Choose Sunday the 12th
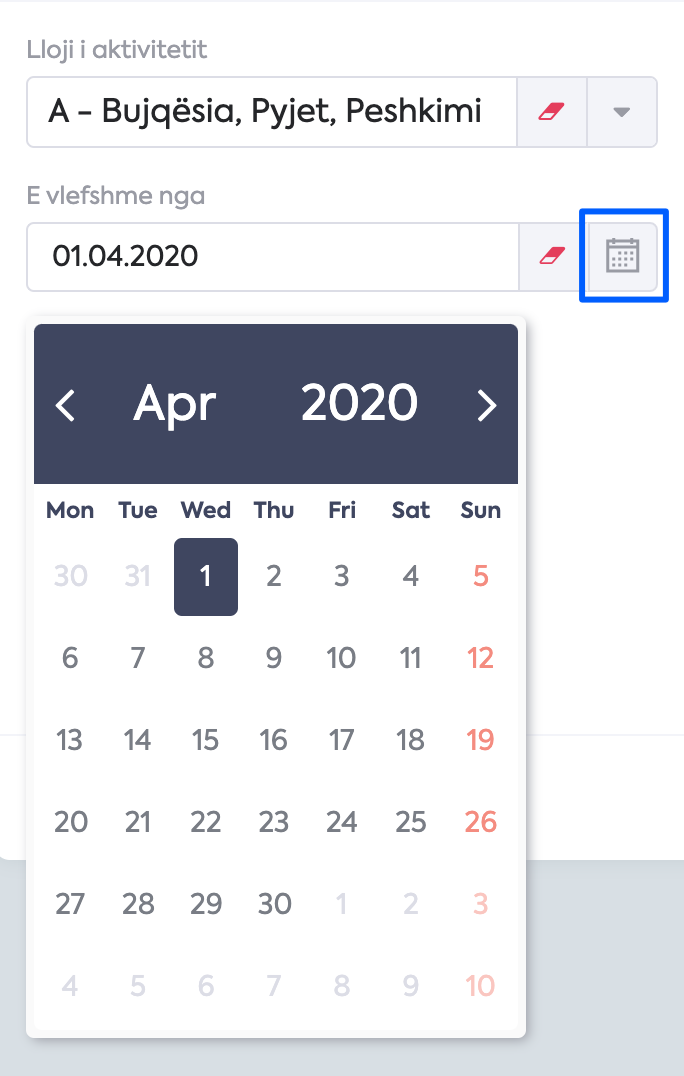Viewport: 684px width, 1076px height. click(x=480, y=658)
